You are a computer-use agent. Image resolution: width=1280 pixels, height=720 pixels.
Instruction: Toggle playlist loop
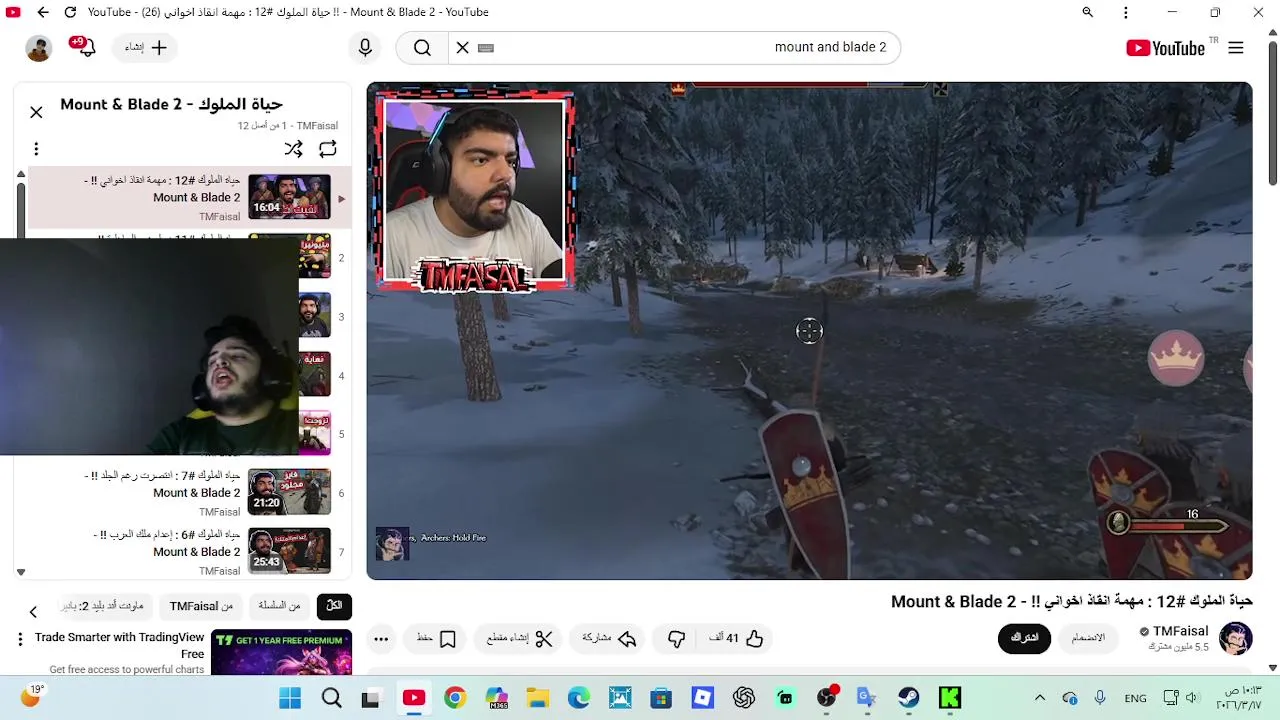click(x=328, y=149)
